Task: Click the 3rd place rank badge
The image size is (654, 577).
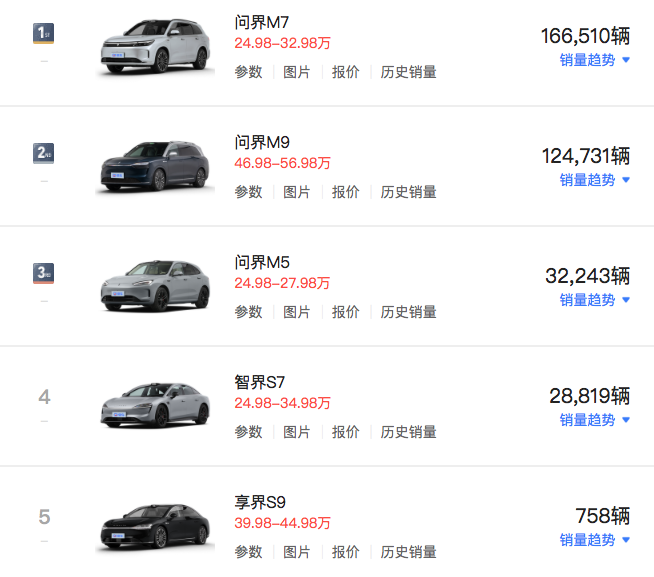Action: 43,273
